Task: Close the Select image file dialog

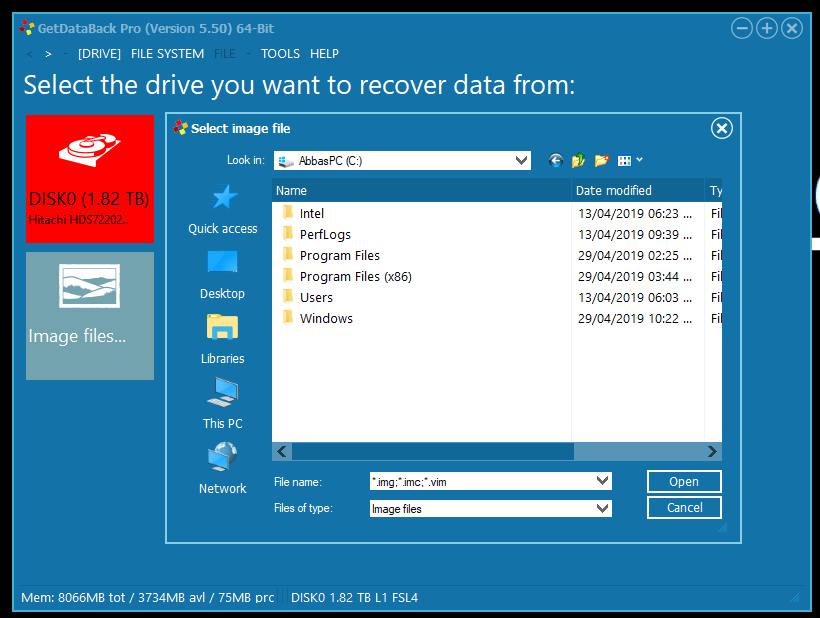Action: [722, 128]
